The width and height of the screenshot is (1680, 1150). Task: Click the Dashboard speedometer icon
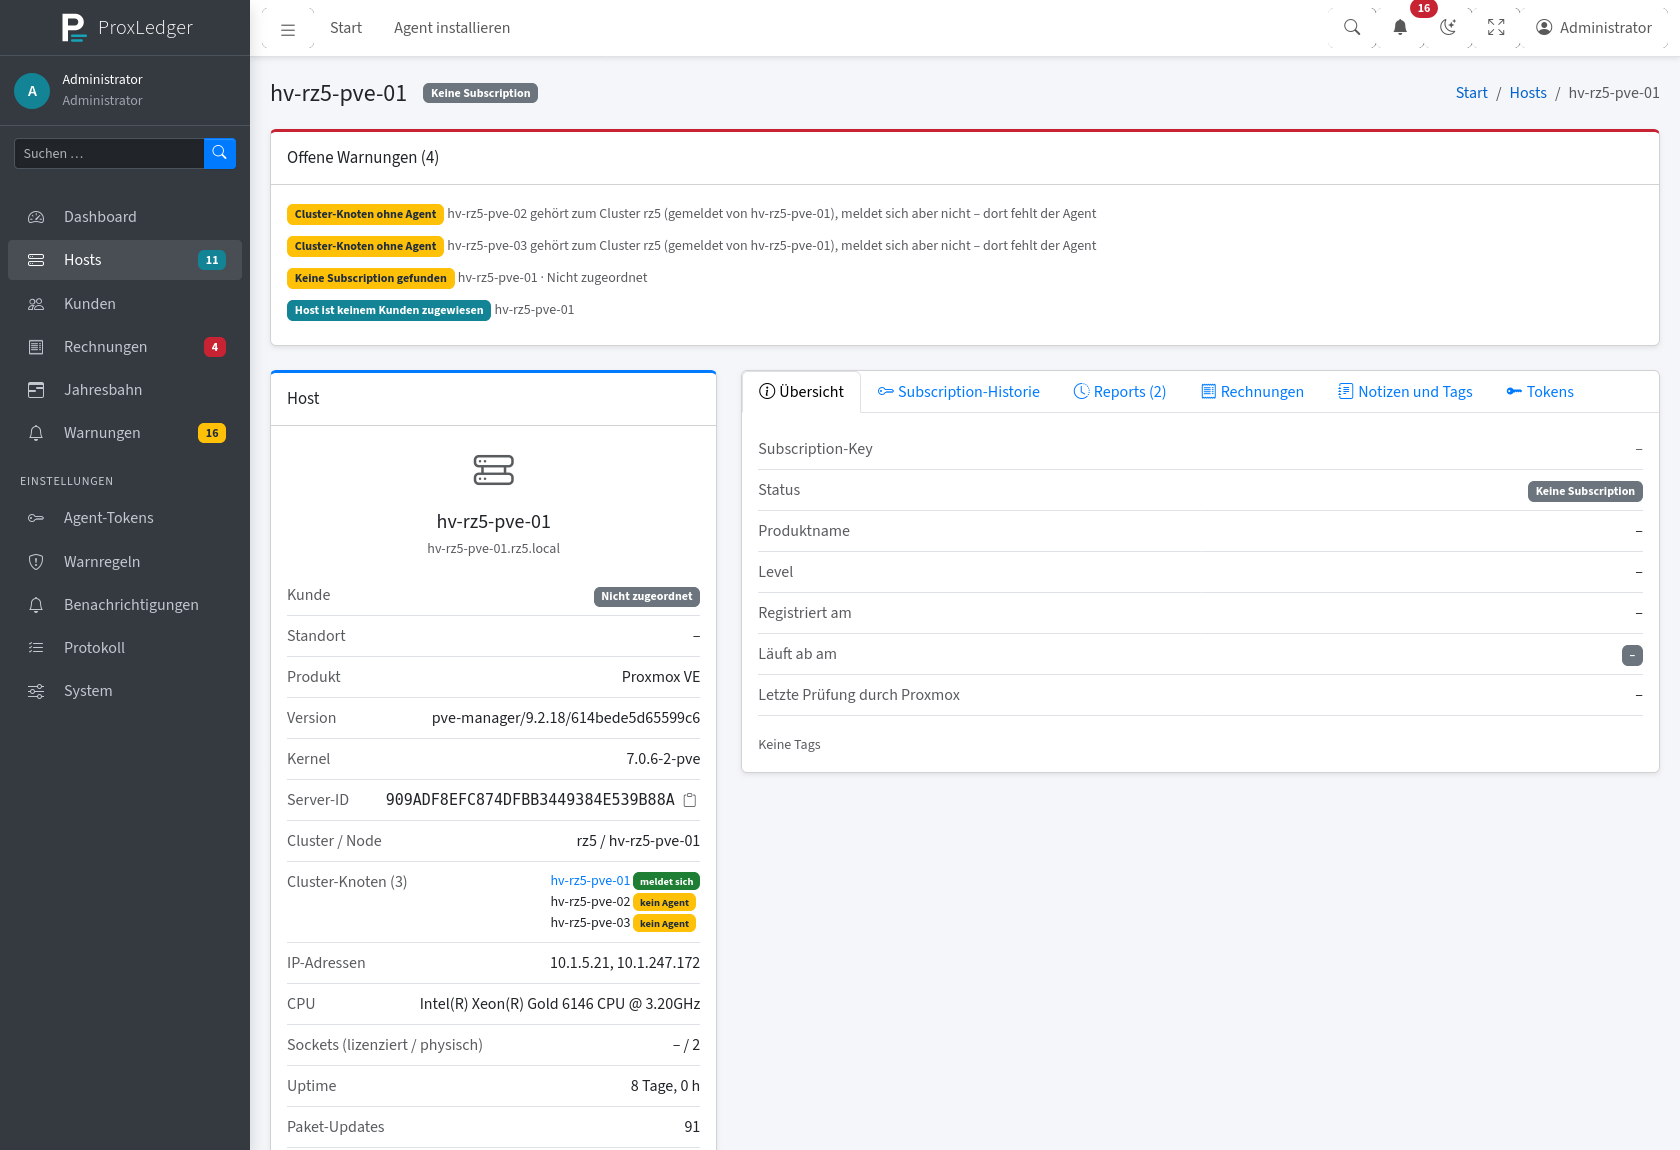point(36,217)
